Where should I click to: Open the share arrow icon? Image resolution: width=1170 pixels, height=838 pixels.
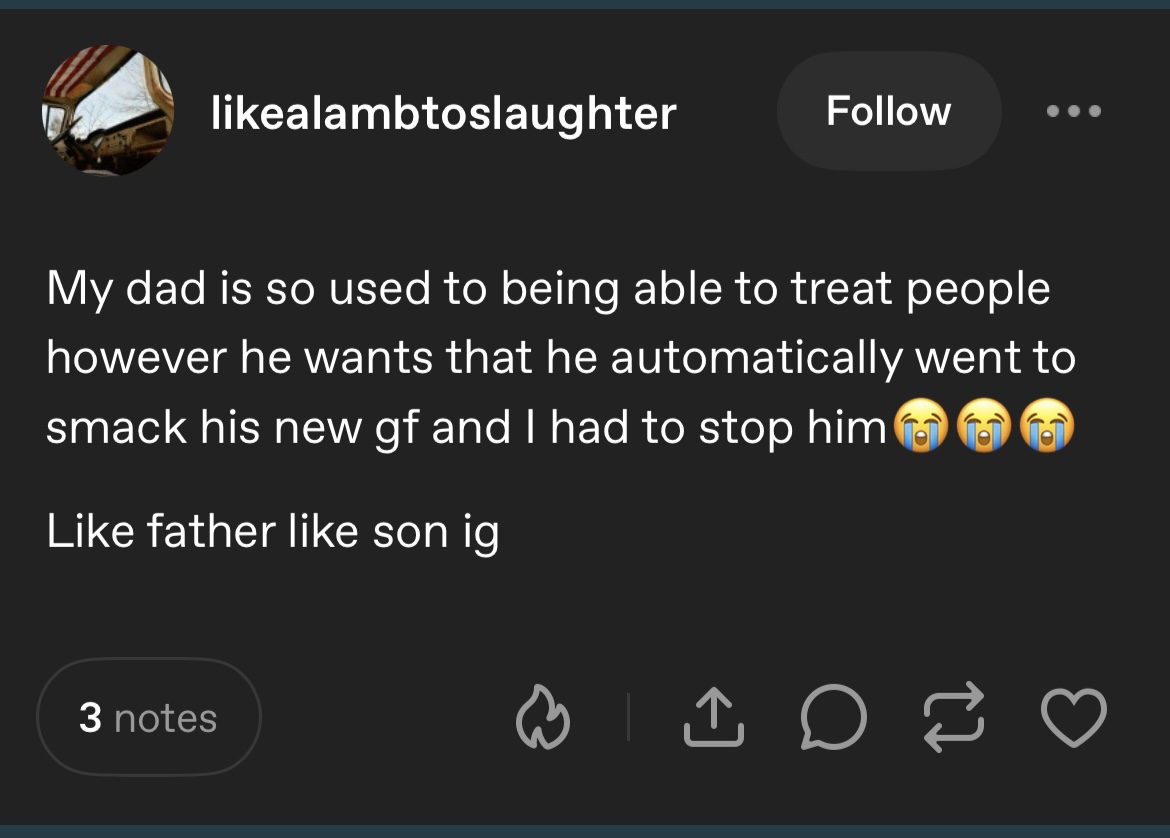(x=713, y=717)
